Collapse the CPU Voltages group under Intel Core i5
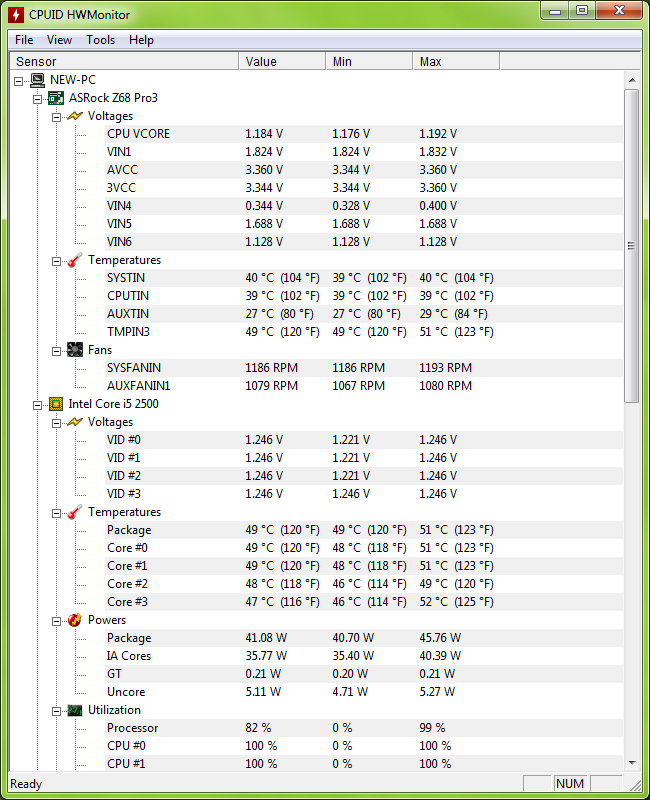The image size is (650, 800). pyautogui.click(x=56, y=423)
